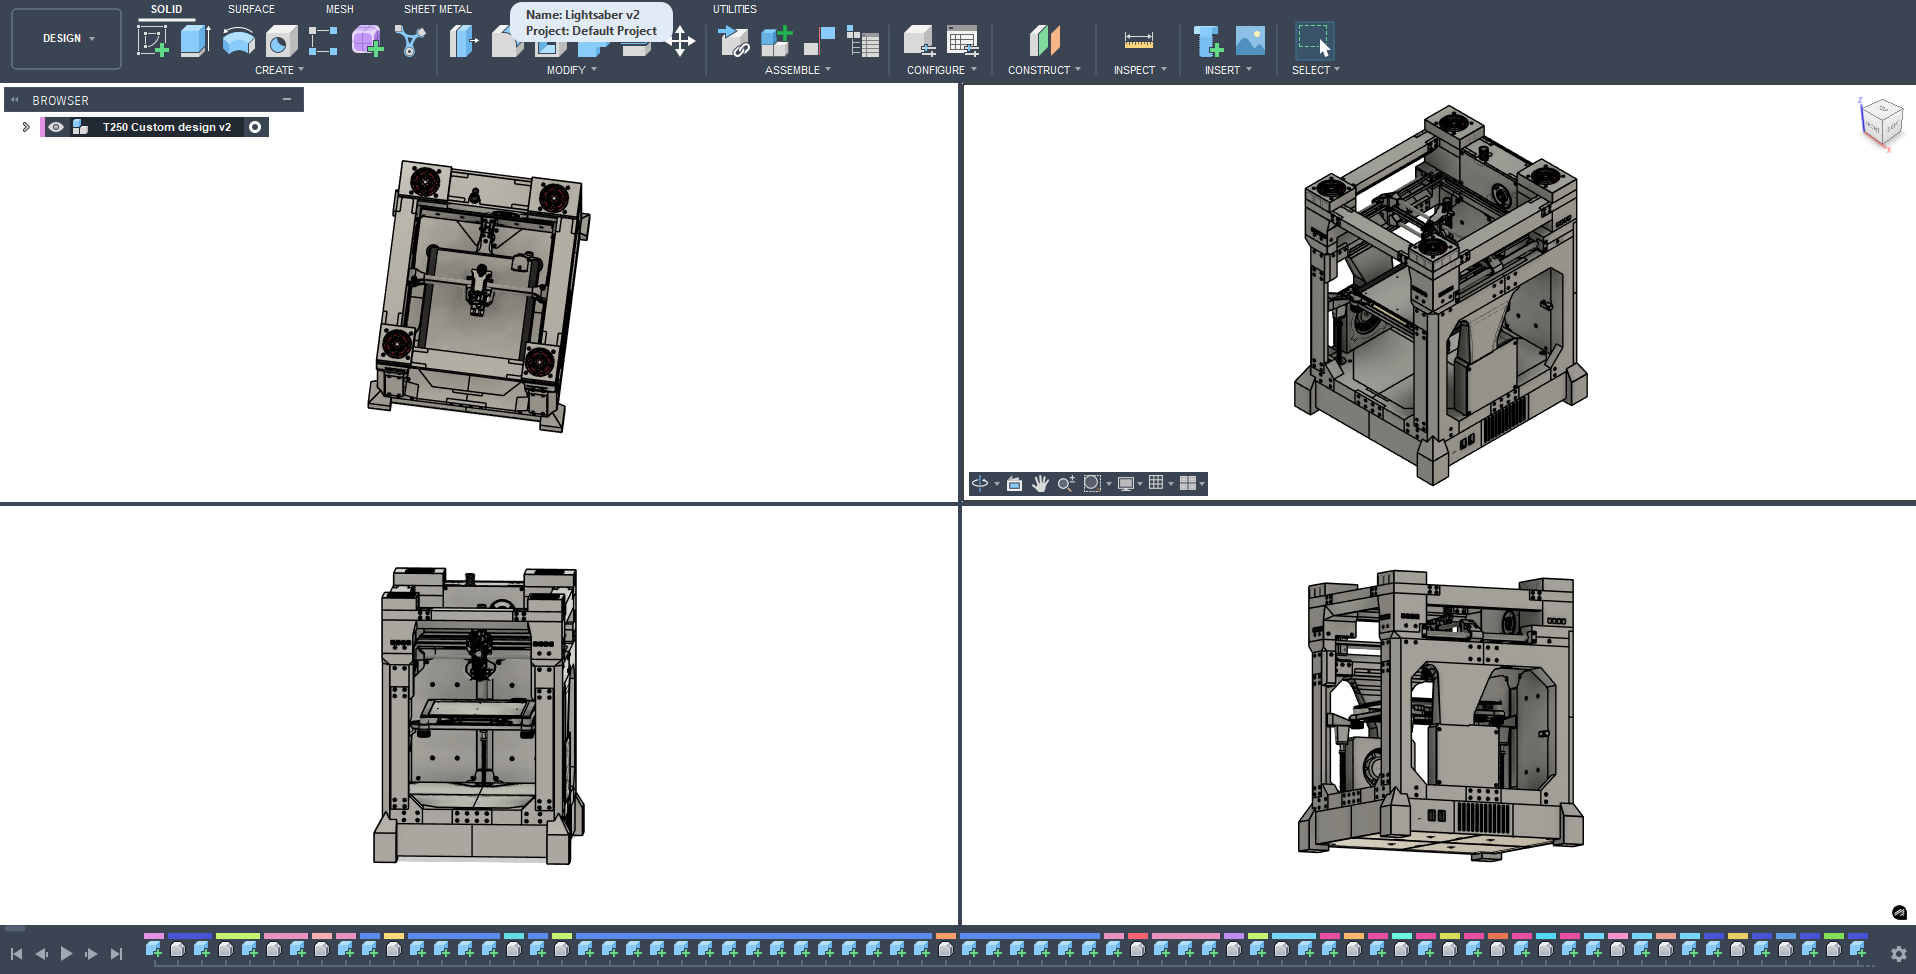Click the Insert Fastener bolt icon
The height and width of the screenshot is (974, 1916).
(1207, 41)
